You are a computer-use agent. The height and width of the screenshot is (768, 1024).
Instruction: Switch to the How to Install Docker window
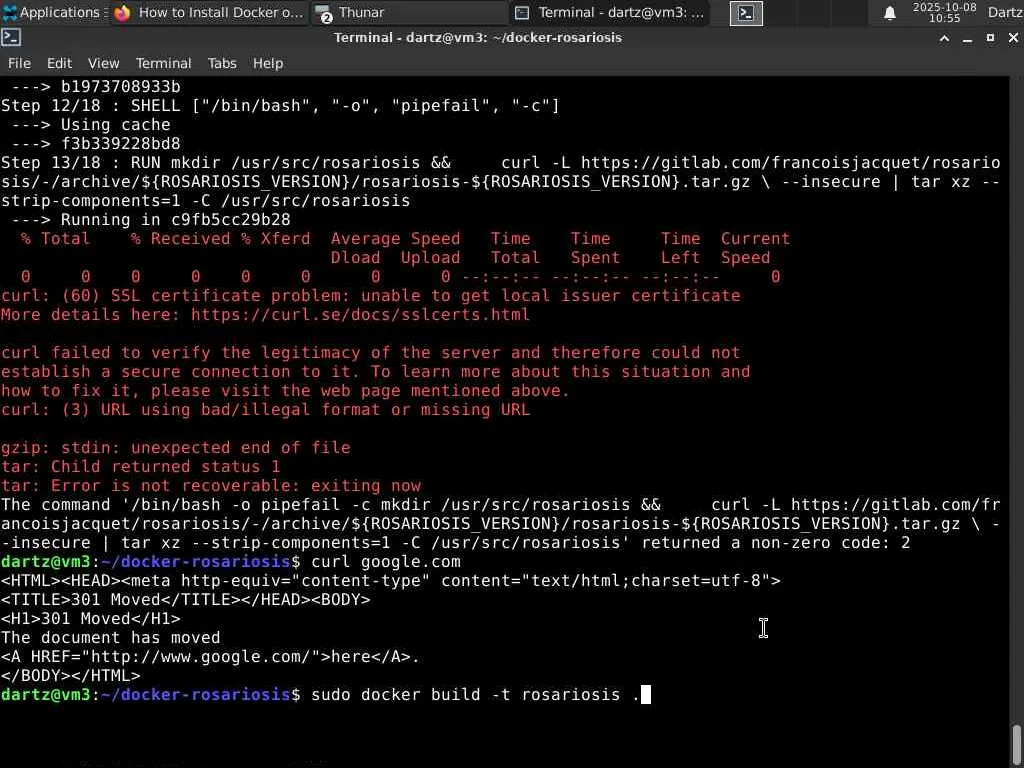pyautogui.click(x=210, y=12)
